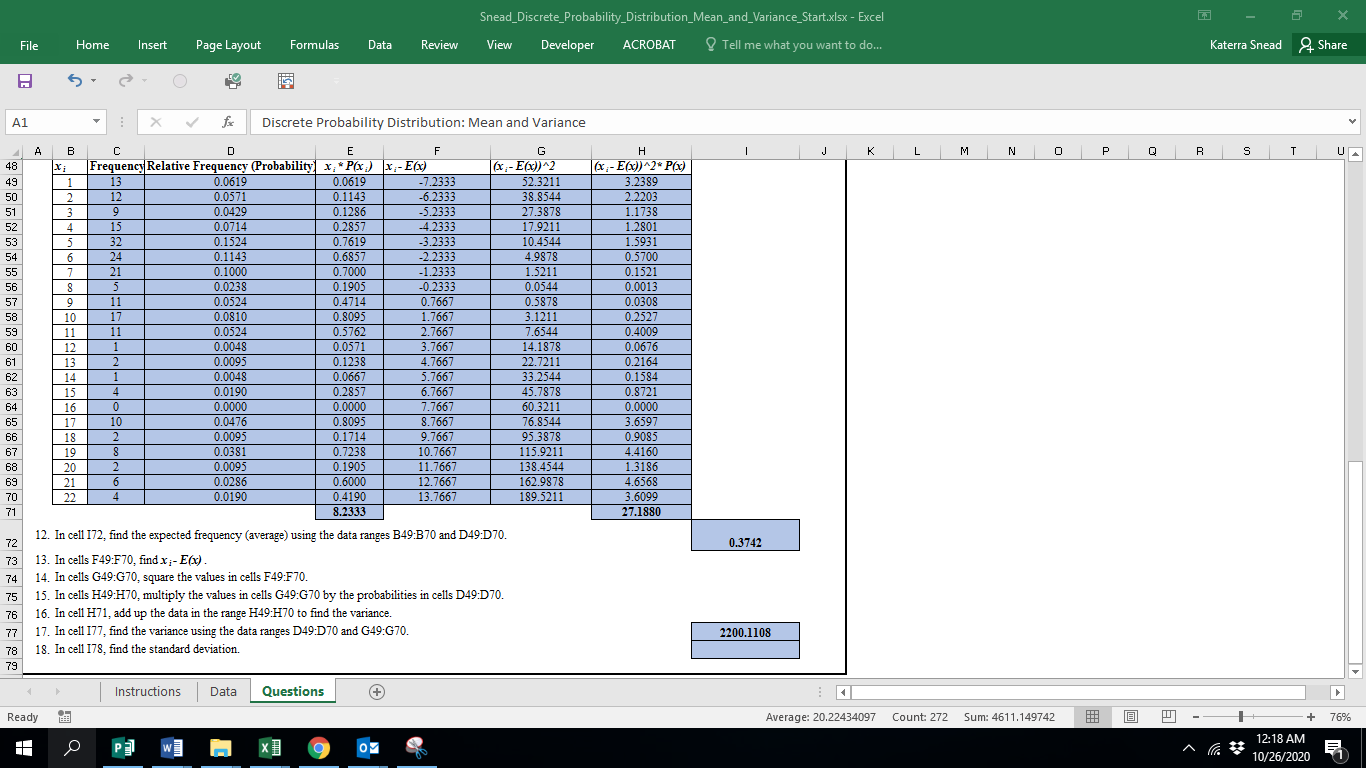Open the Insert Function dialog

[x=228, y=122]
